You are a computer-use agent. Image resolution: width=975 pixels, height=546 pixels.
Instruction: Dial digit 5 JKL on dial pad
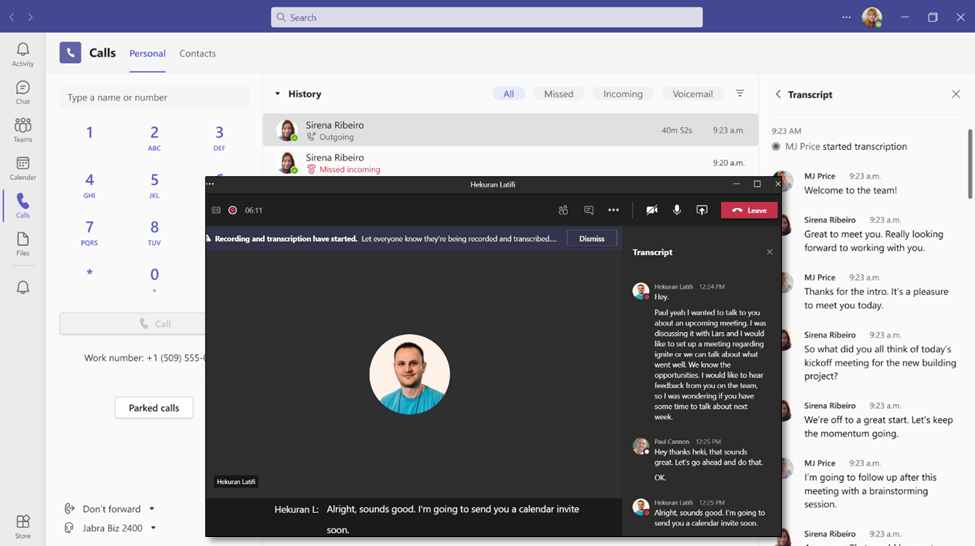coord(154,185)
